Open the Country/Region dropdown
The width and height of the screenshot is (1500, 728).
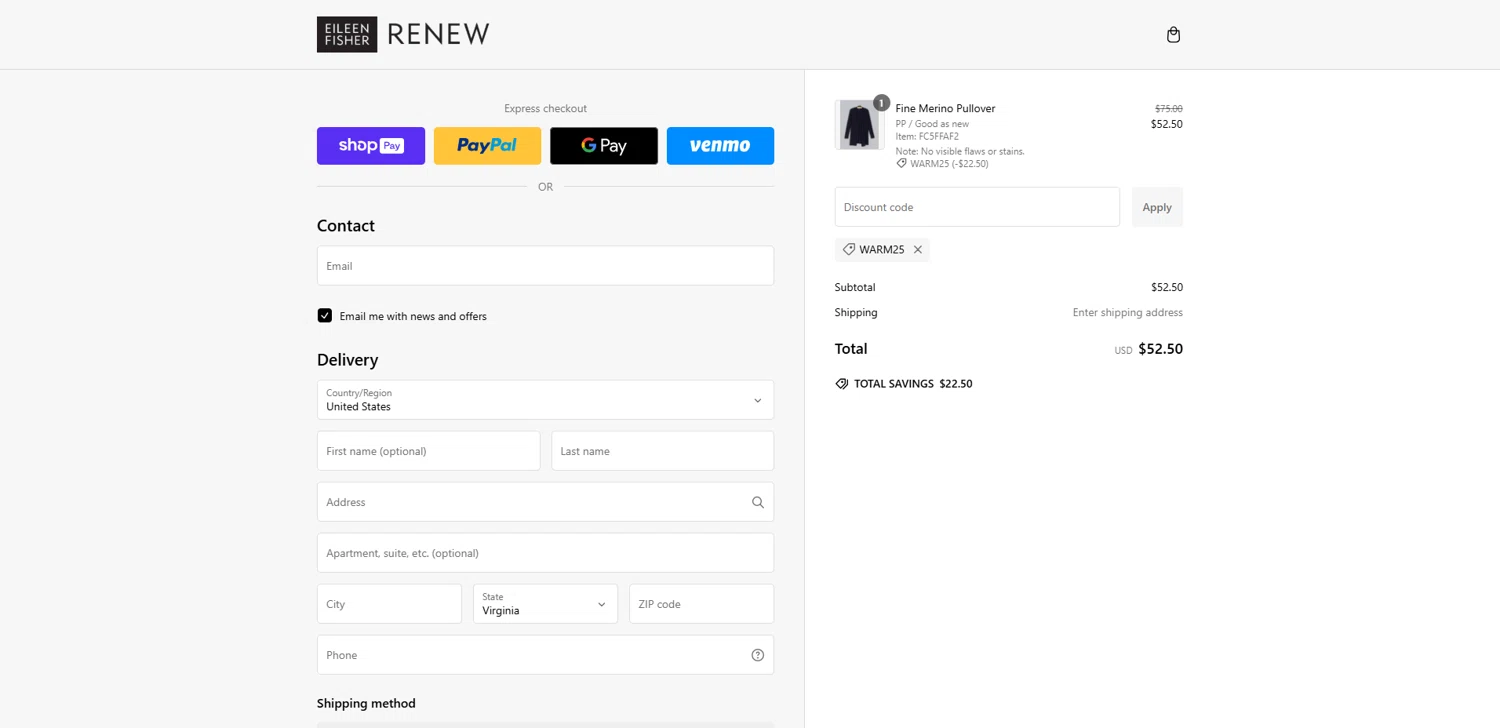(x=545, y=400)
